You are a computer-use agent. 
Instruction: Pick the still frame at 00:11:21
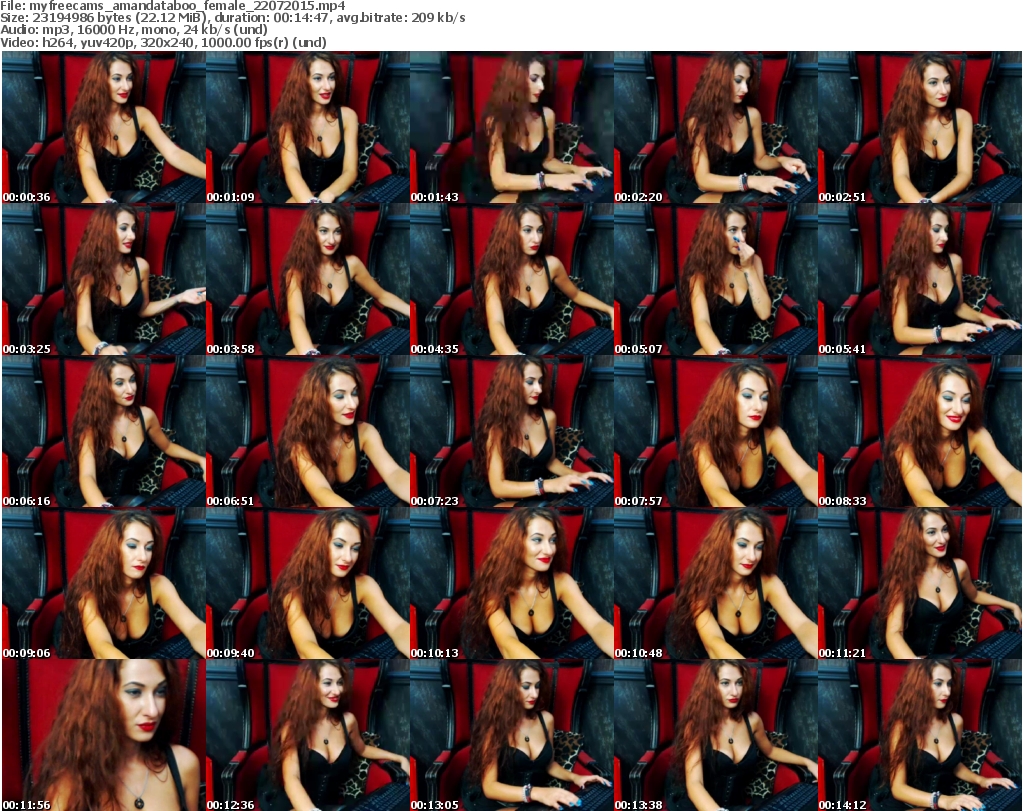tap(920, 583)
